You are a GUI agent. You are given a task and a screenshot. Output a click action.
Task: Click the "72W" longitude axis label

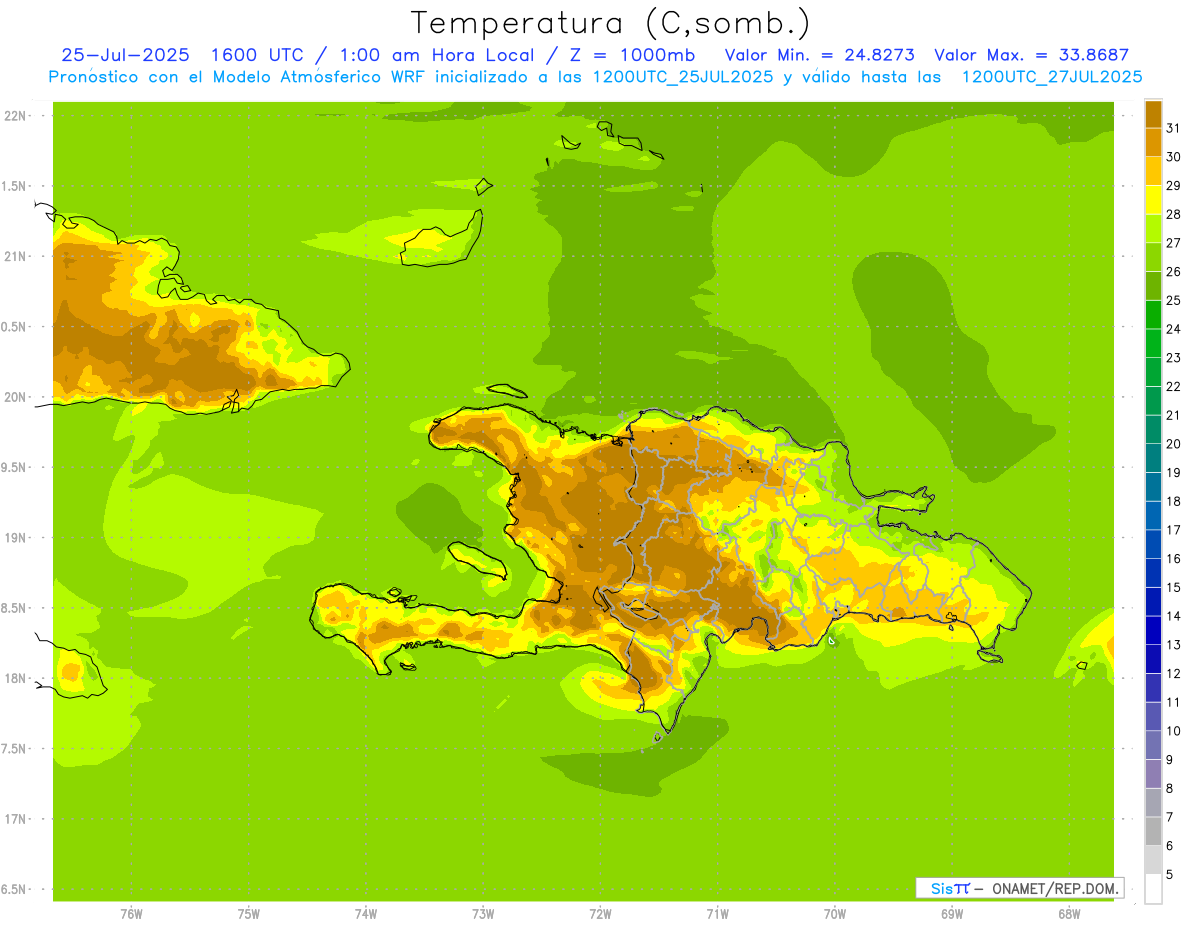[600, 914]
